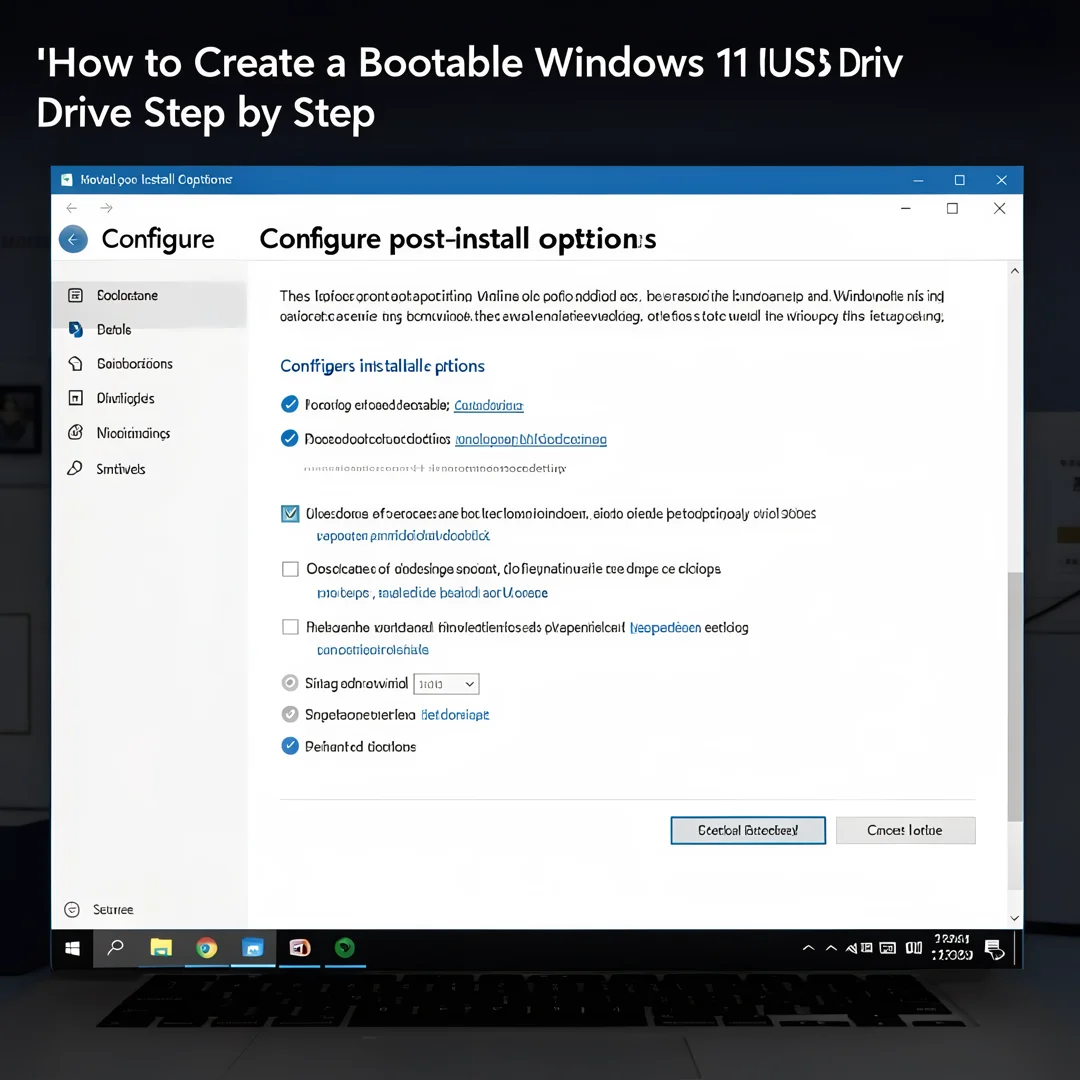Open the Eoolontane sidebar item
The width and height of the screenshot is (1080, 1080).
tap(149, 295)
